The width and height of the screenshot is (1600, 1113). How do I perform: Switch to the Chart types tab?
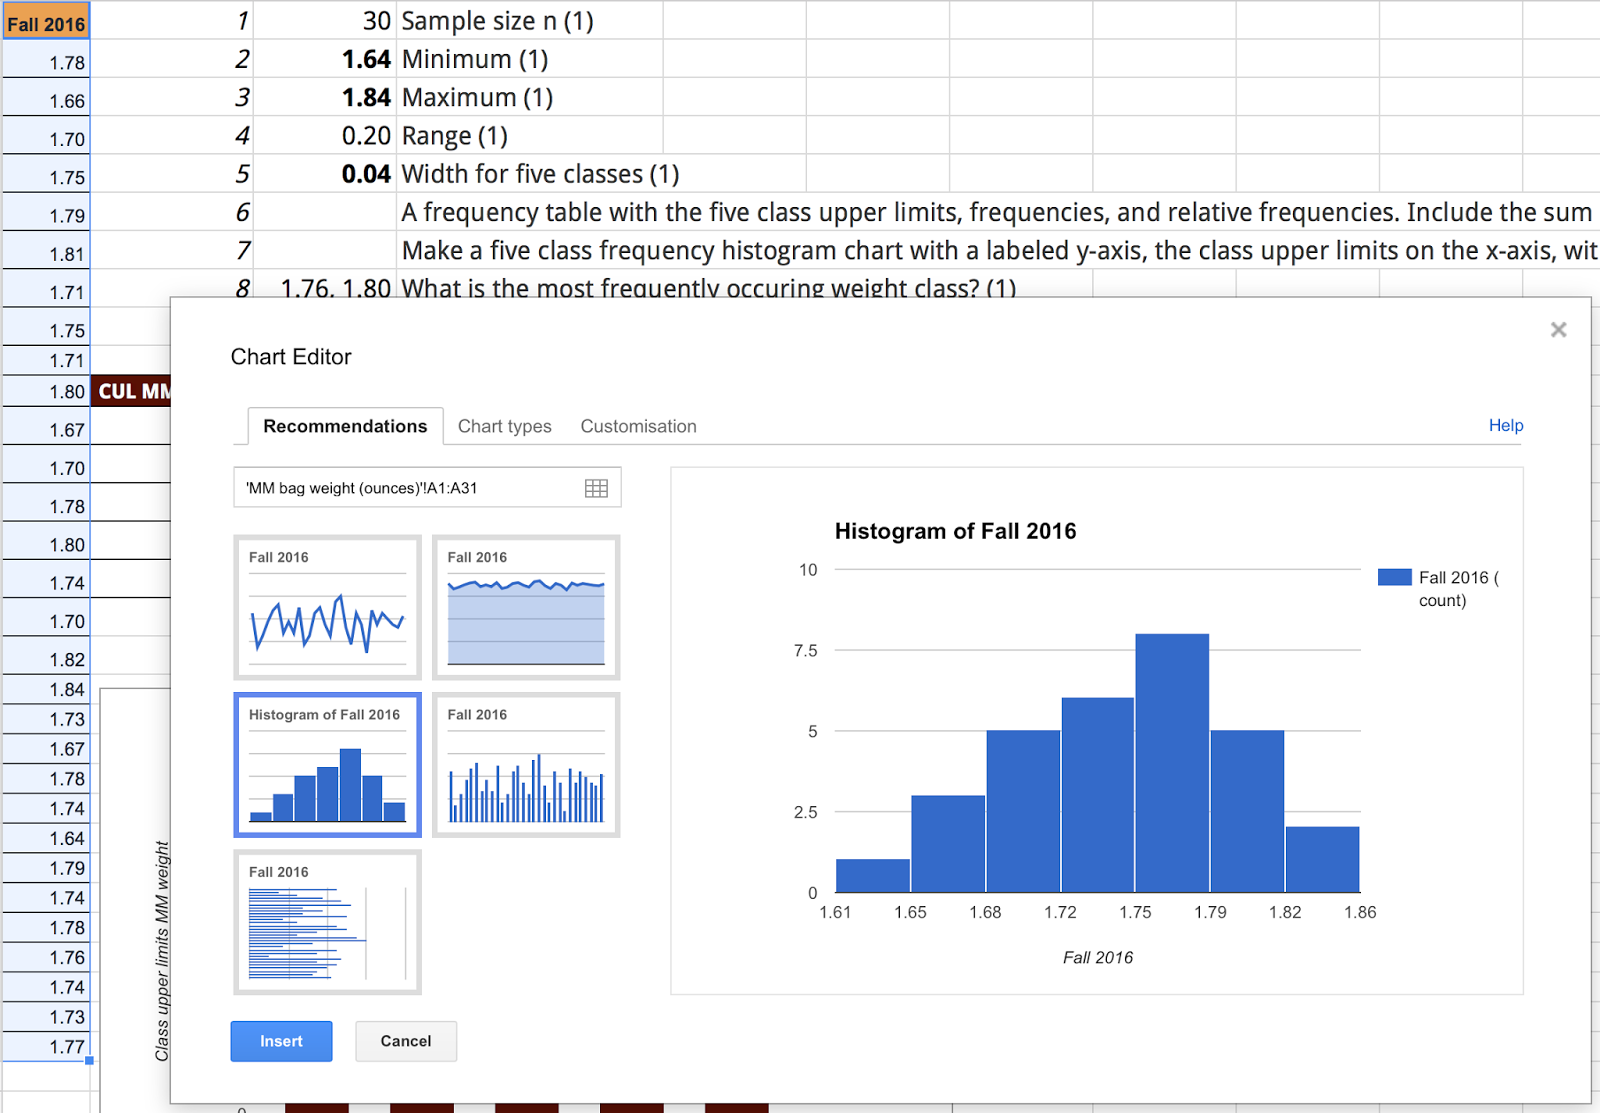pyautogui.click(x=504, y=426)
